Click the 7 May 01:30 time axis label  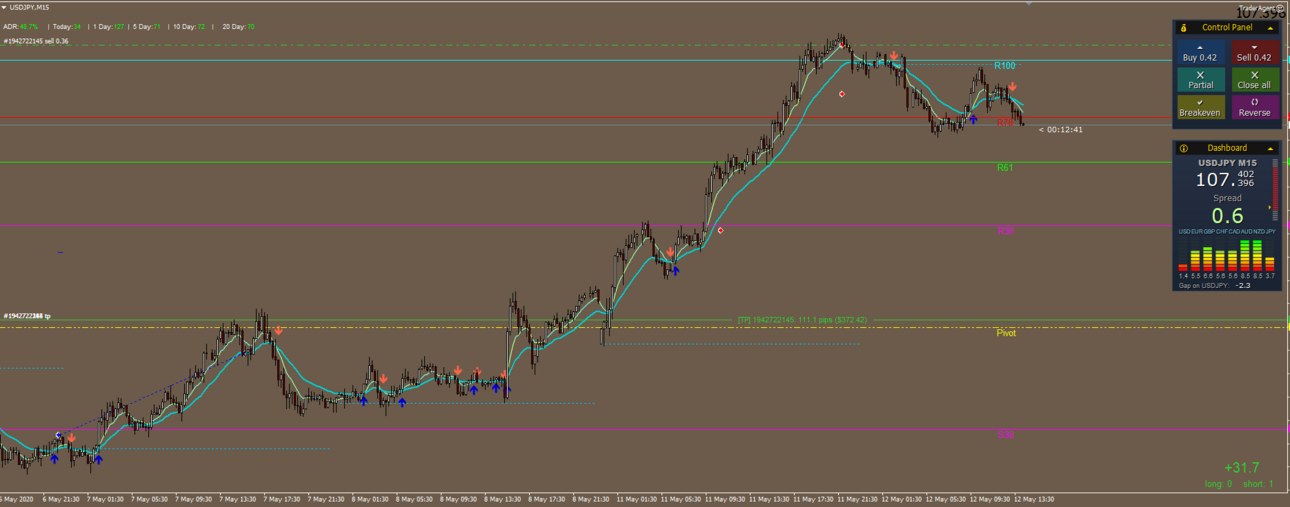coord(103,499)
